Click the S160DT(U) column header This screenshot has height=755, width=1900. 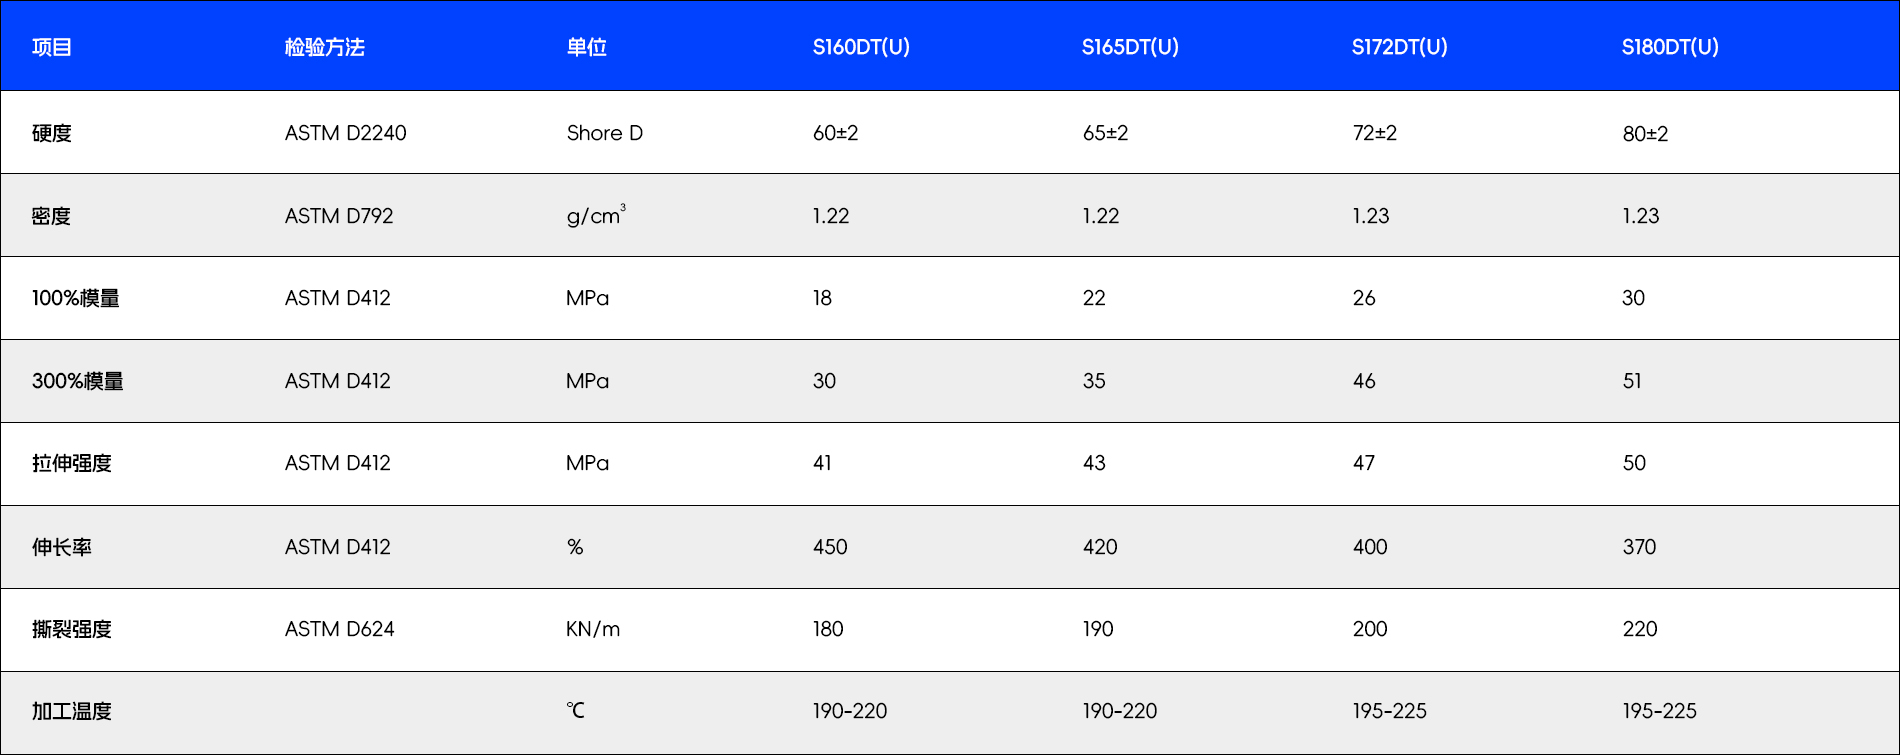coord(861,47)
